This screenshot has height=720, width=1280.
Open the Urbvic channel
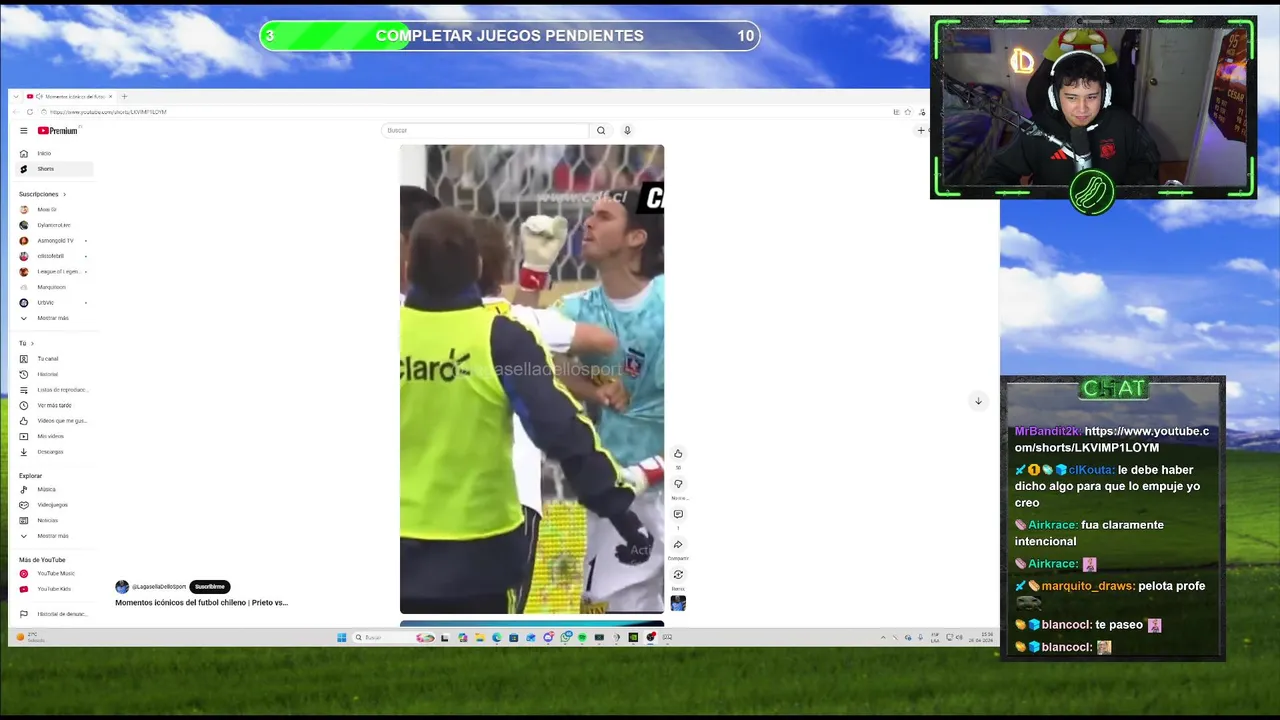click(55, 303)
